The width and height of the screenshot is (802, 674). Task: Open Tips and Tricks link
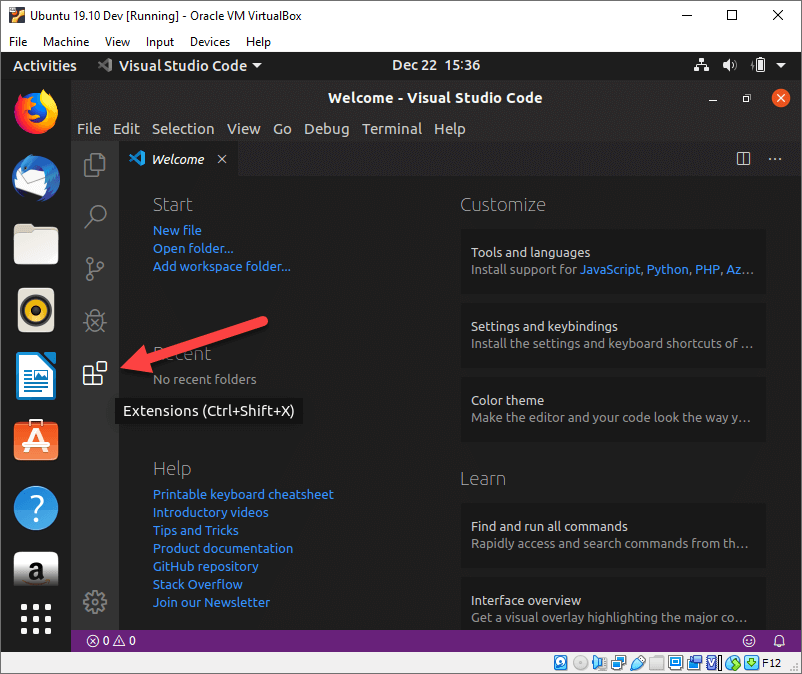click(196, 530)
